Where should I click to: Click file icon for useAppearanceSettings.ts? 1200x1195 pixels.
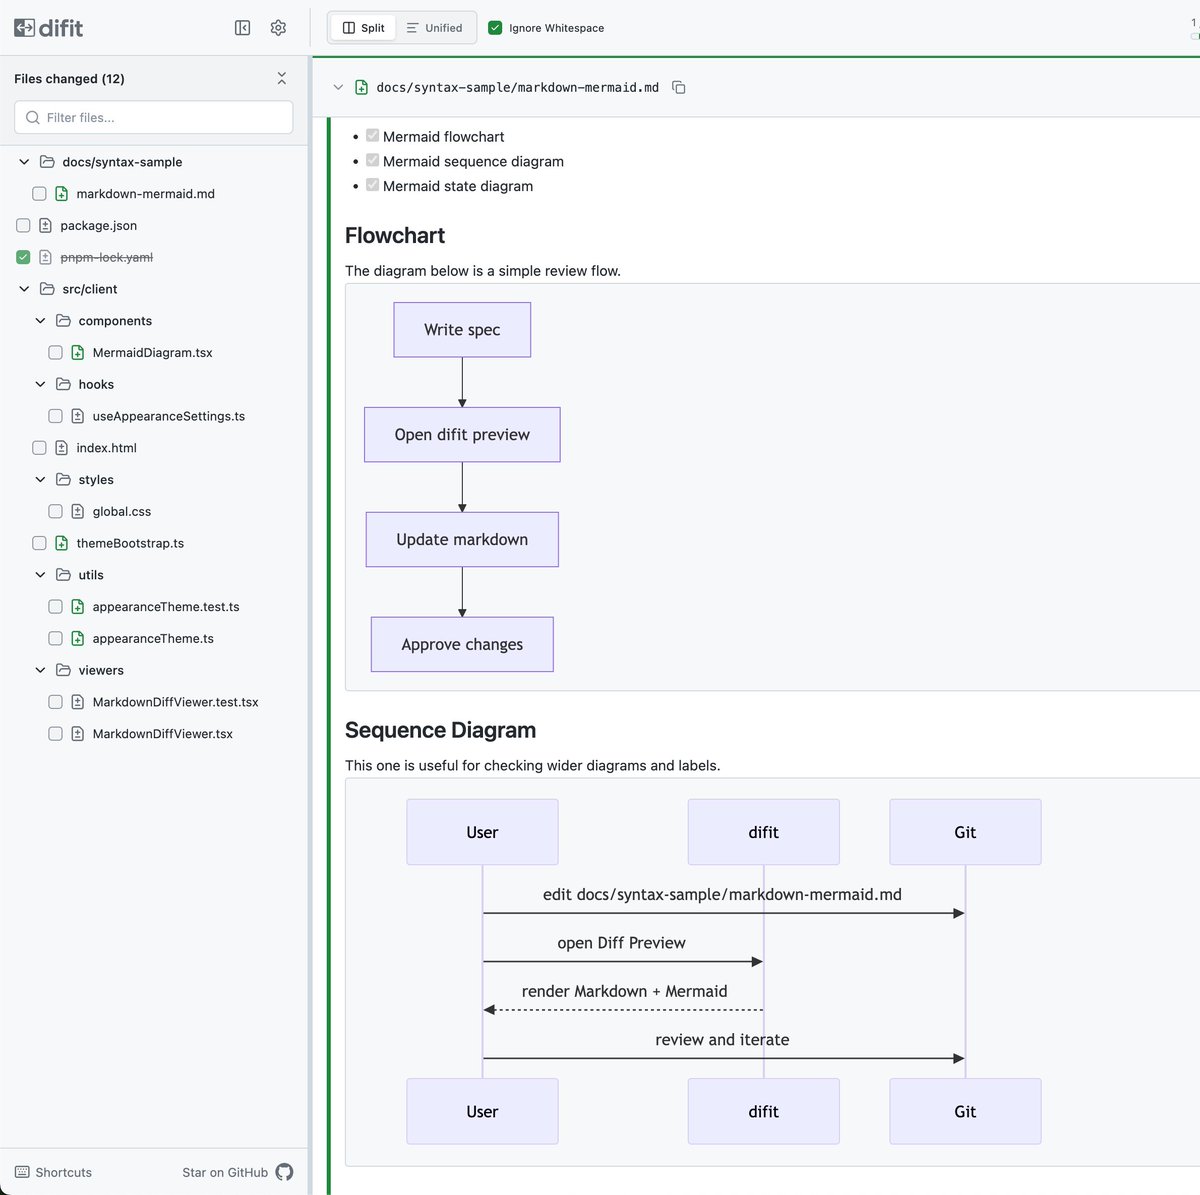(77, 416)
